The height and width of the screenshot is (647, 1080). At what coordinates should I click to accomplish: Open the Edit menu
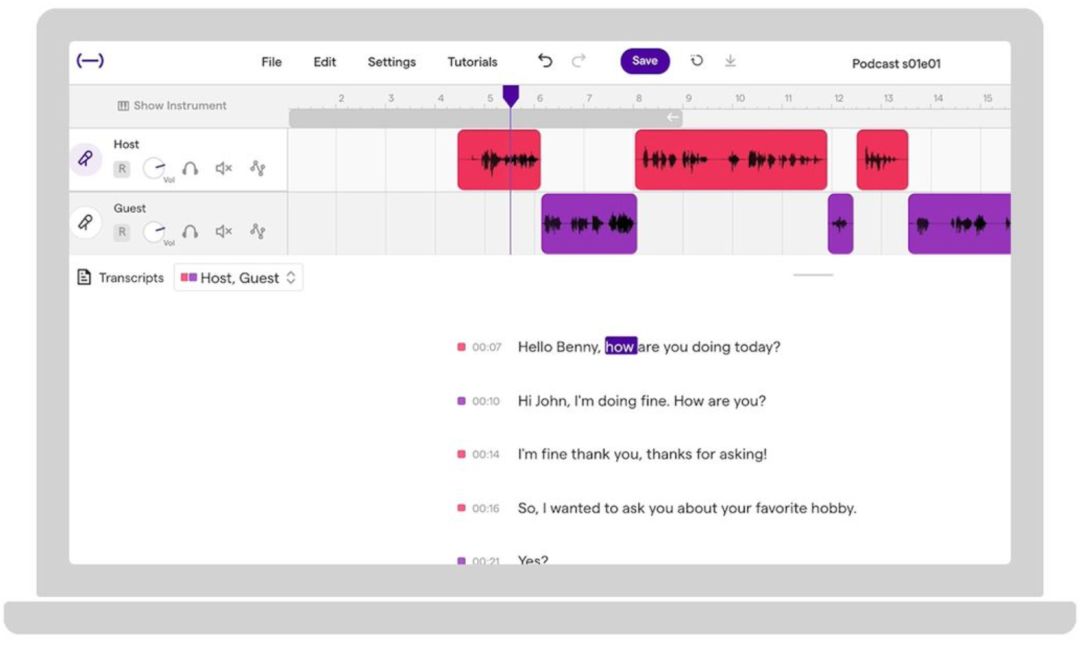pos(324,62)
